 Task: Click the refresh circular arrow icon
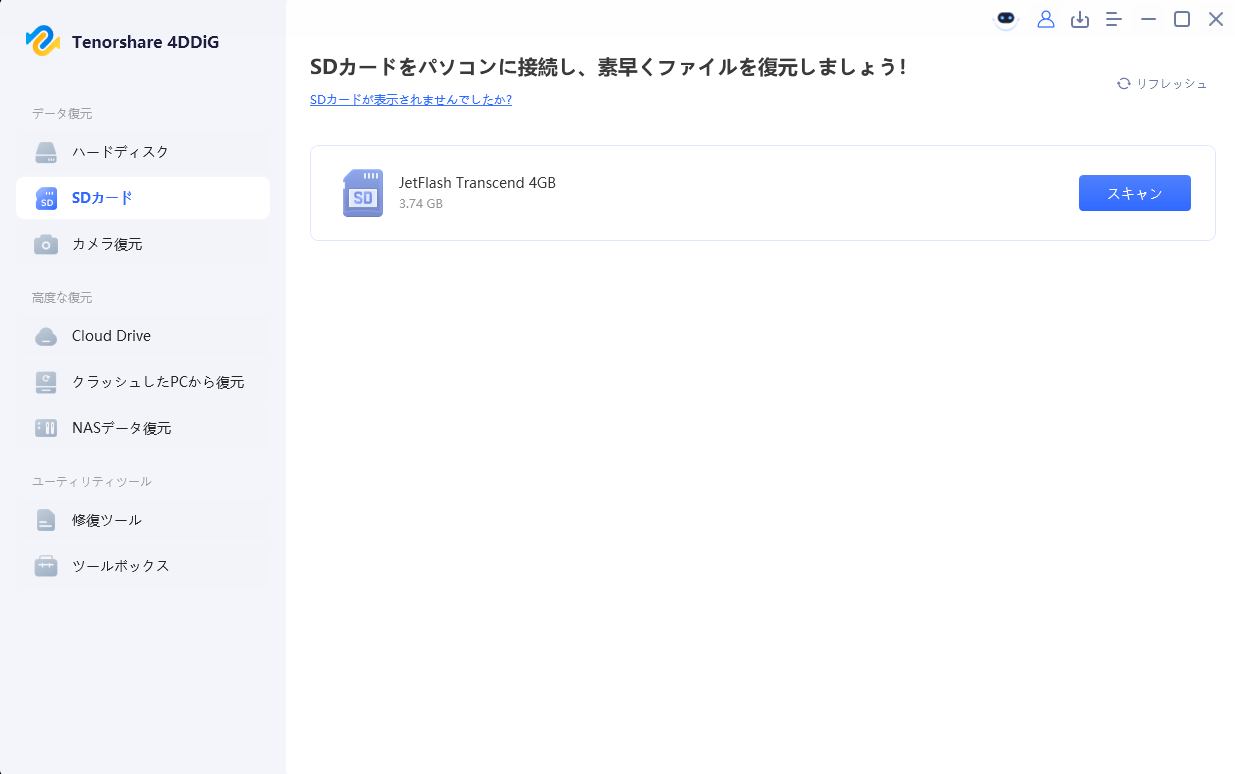(x=1124, y=84)
